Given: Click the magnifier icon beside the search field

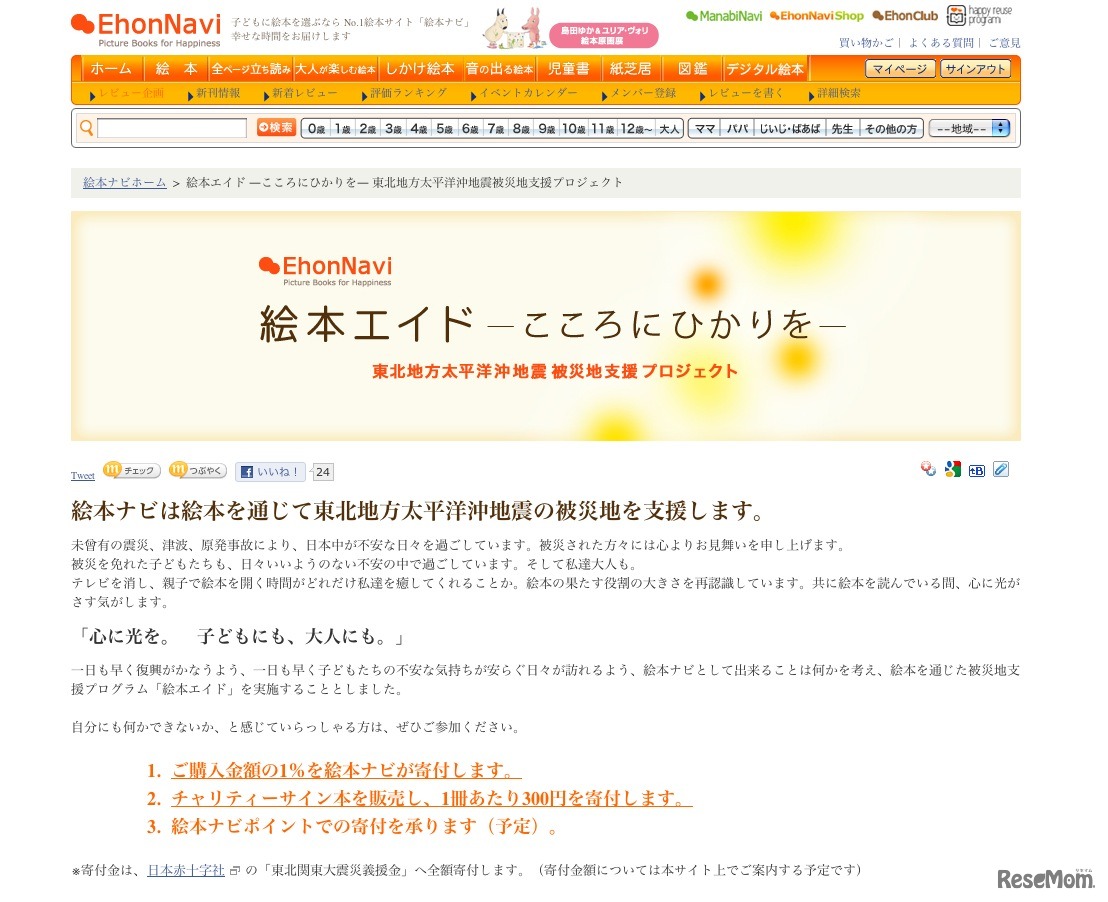Looking at the screenshot, I should click(x=86, y=128).
